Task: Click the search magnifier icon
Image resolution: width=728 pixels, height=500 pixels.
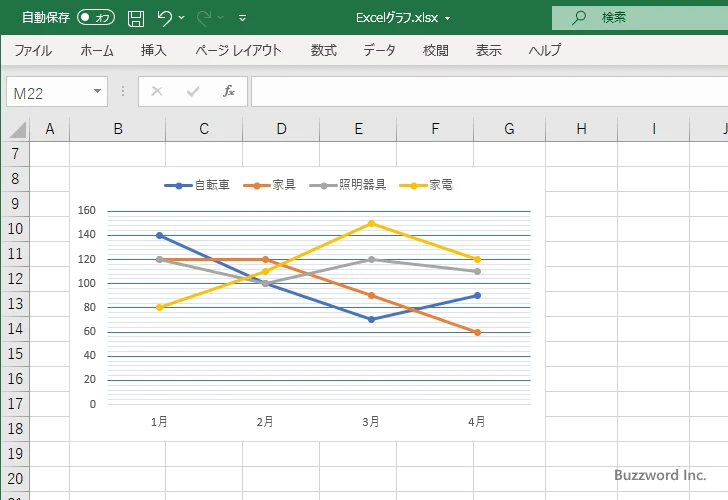Action: [578, 18]
